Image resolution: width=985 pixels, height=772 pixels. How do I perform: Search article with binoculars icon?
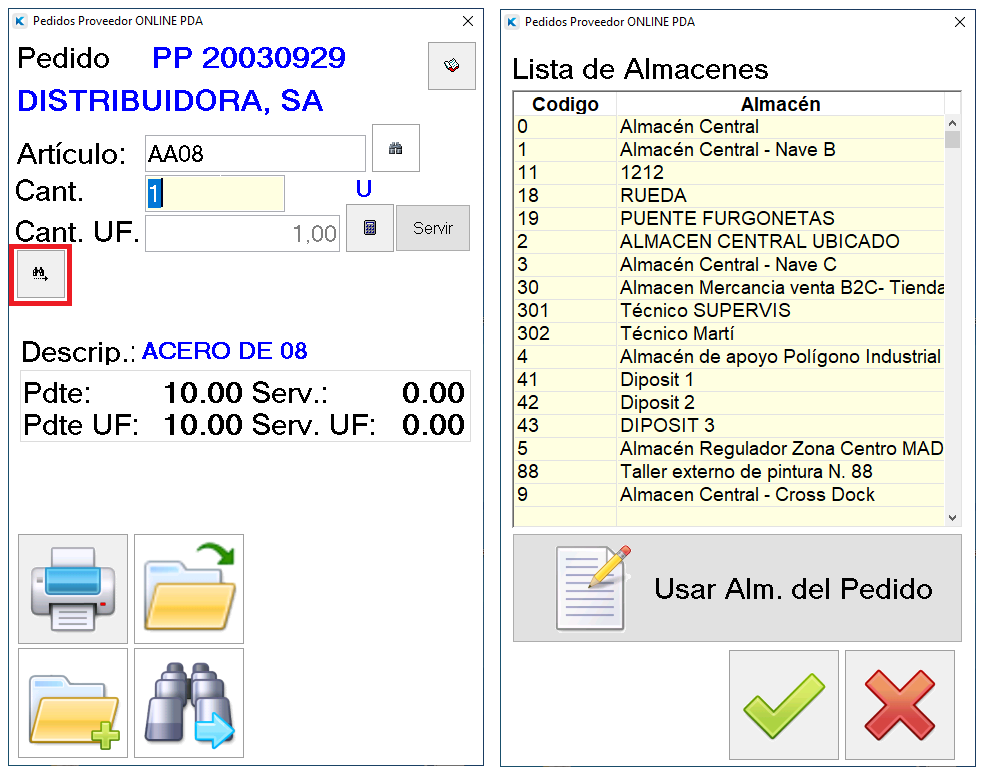(395, 148)
